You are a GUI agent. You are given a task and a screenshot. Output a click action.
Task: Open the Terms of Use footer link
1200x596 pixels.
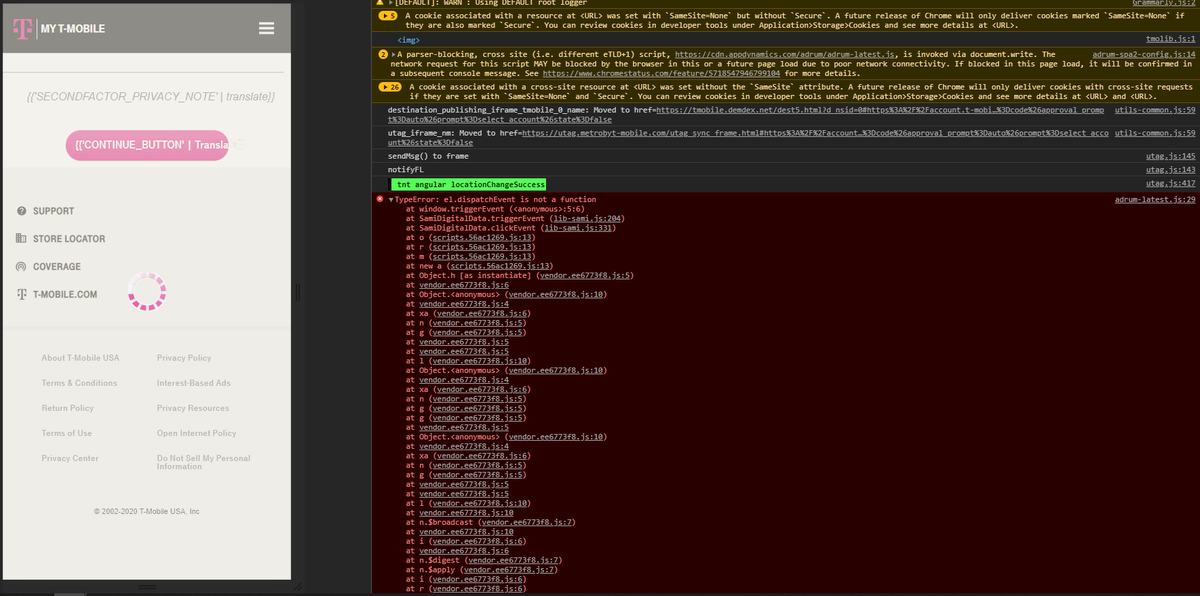tap(67, 433)
